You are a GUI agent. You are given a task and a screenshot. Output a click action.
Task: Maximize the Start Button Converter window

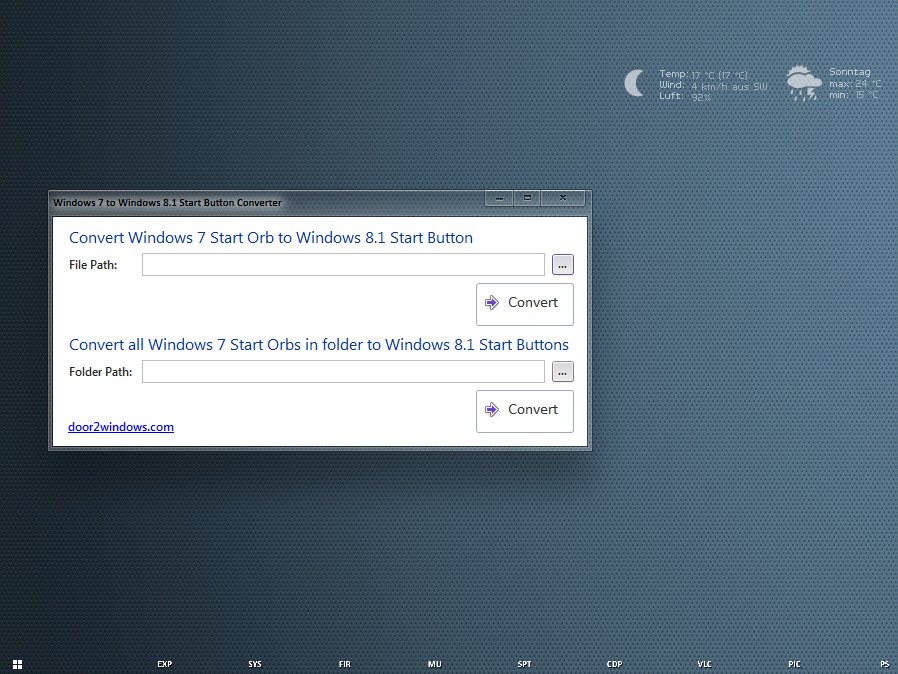(527, 198)
